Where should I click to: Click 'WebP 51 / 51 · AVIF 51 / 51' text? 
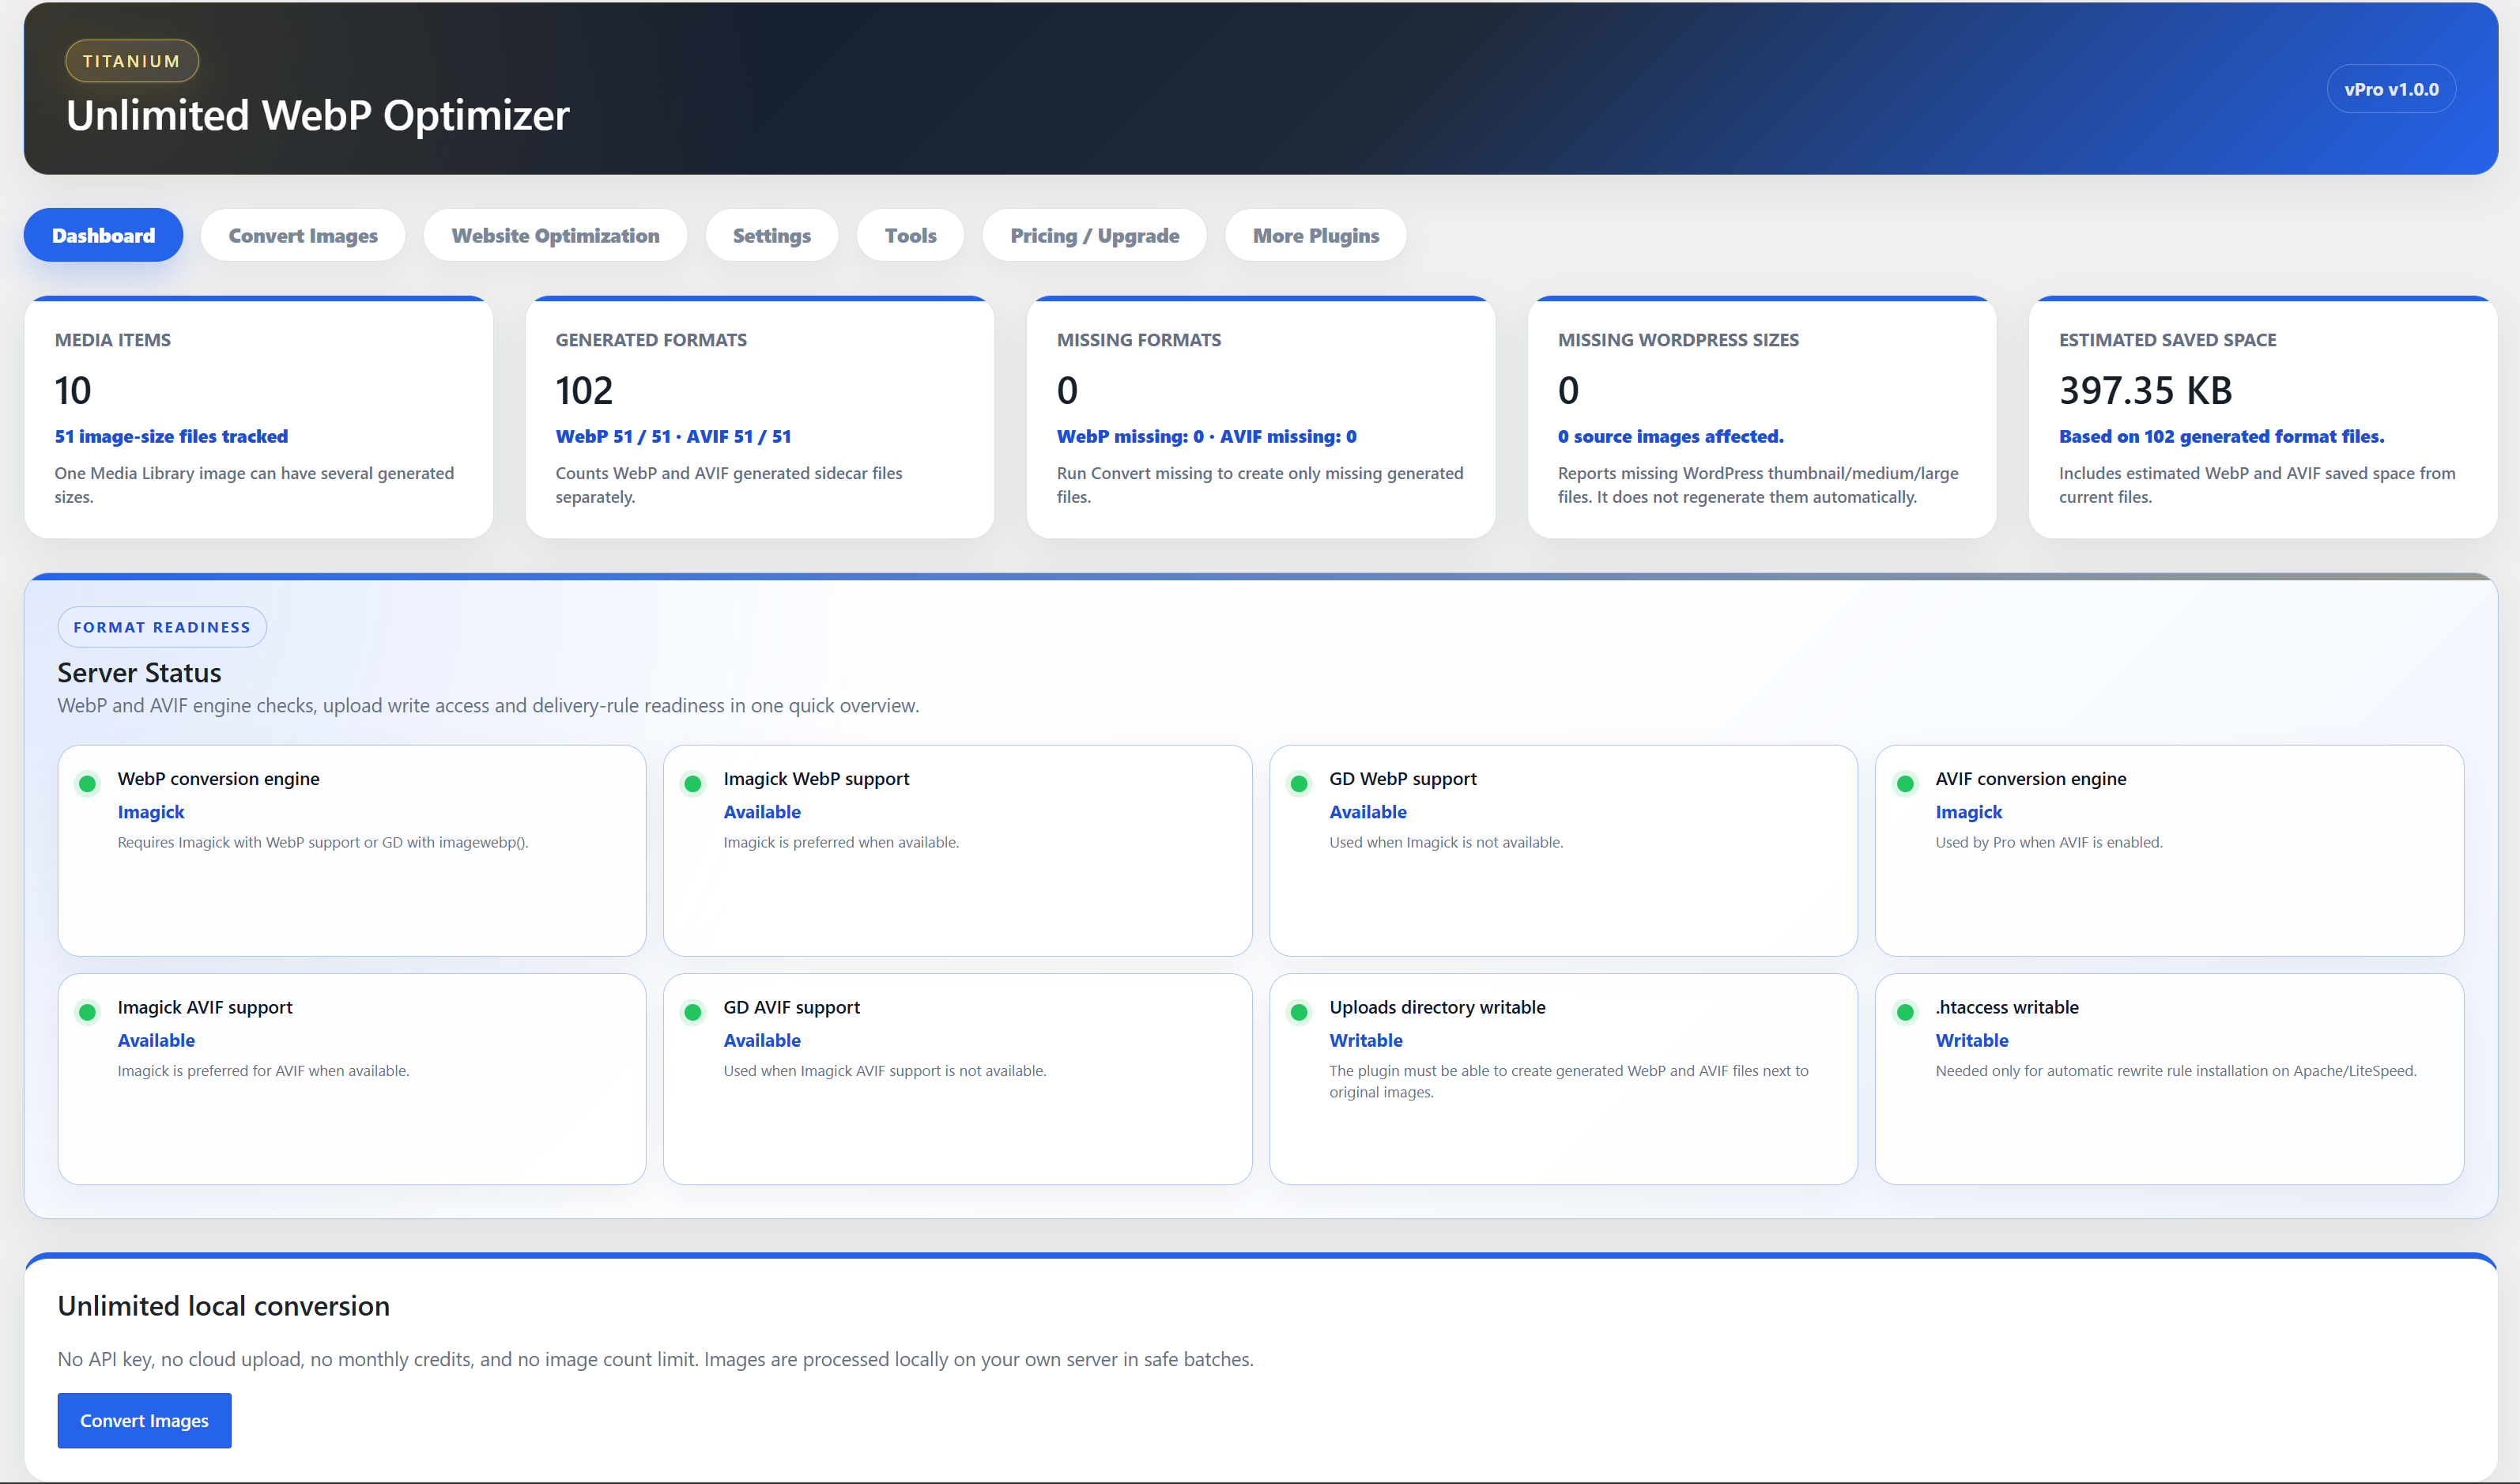click(x=673, y=436)
